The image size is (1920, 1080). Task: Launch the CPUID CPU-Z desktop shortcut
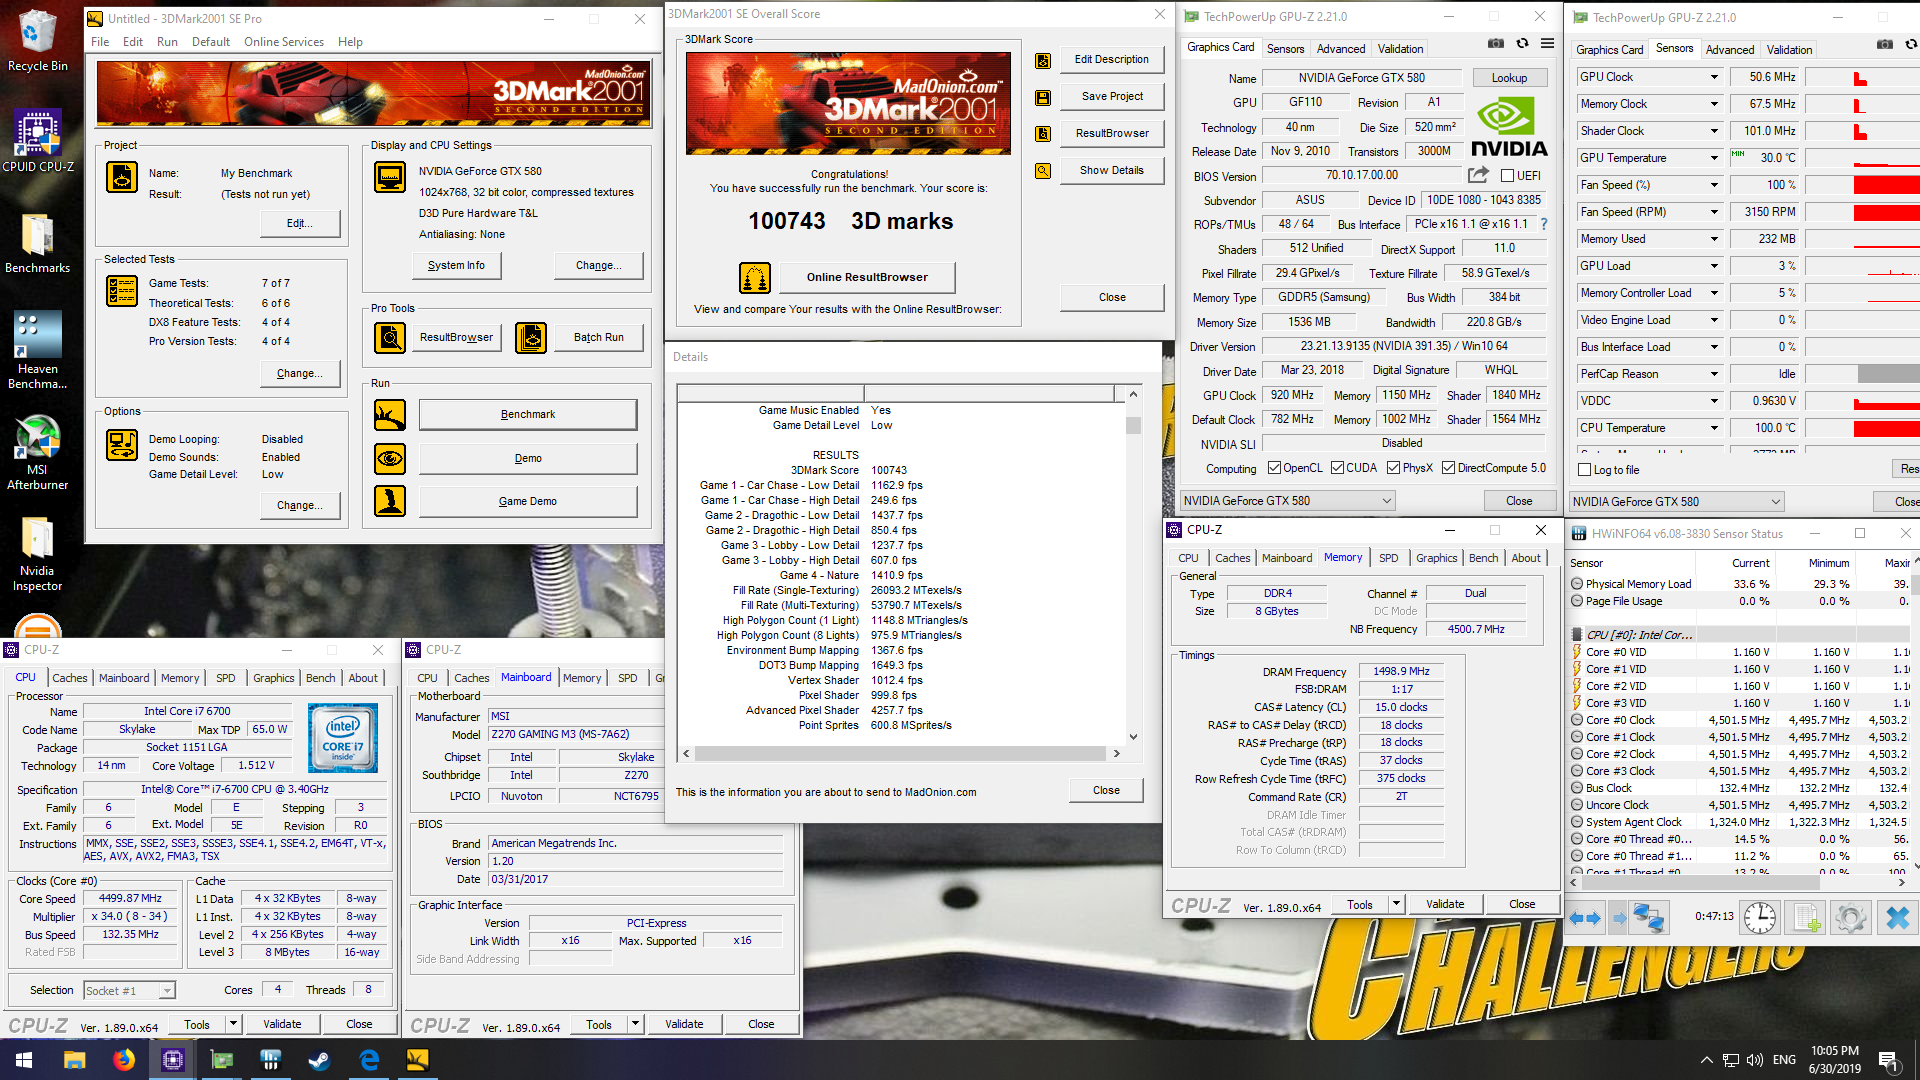(x=37, y=140)
